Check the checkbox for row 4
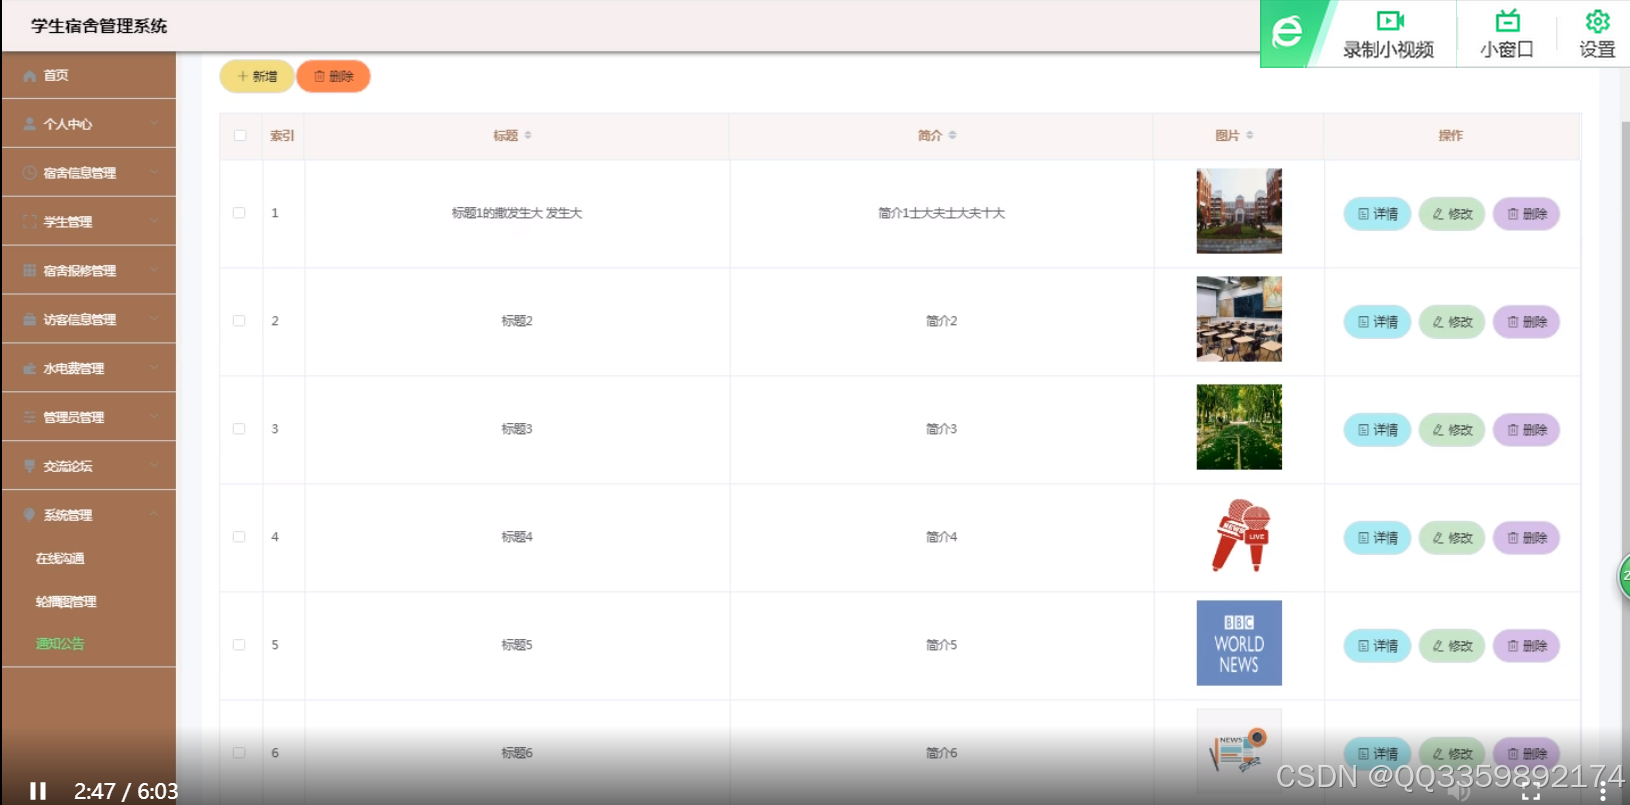1630x805 pixels. coord(239,537)
